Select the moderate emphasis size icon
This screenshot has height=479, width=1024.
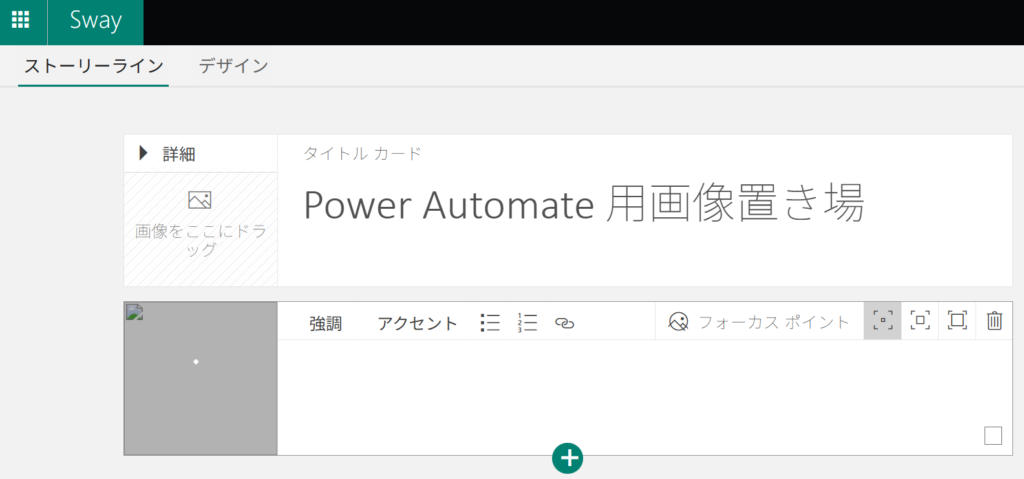click(x=920, y=321)
